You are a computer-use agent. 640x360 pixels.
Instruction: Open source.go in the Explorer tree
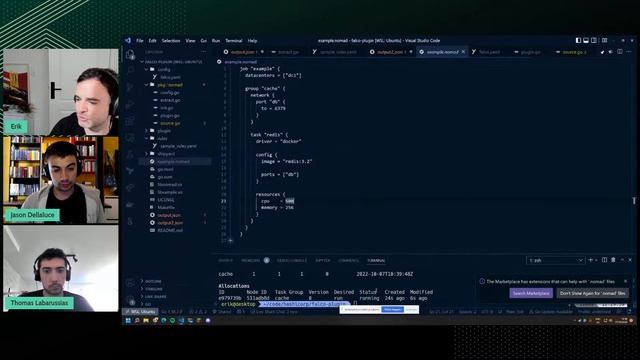(170, 123)
